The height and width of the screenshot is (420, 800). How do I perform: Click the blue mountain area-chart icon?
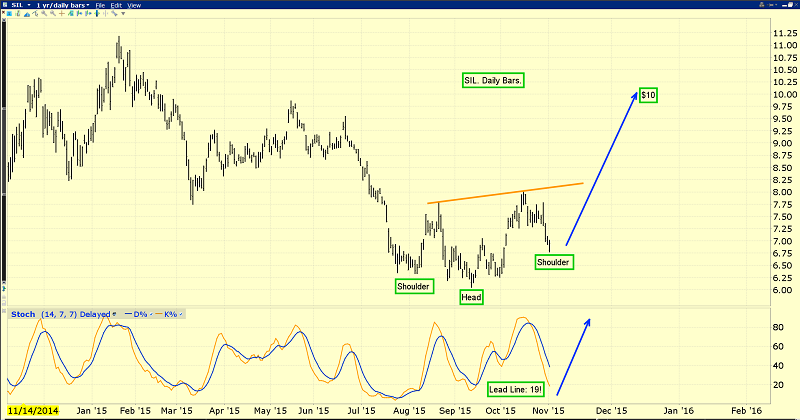point(27,14)
